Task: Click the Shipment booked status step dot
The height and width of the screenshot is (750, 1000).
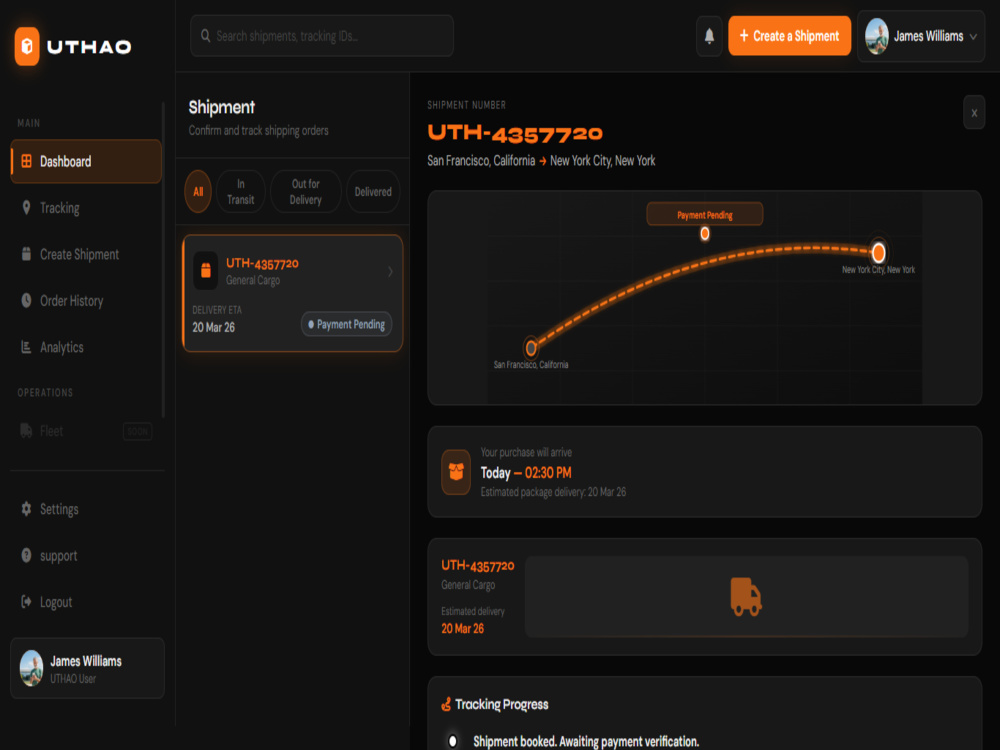Action: click(x=452, y=741)
